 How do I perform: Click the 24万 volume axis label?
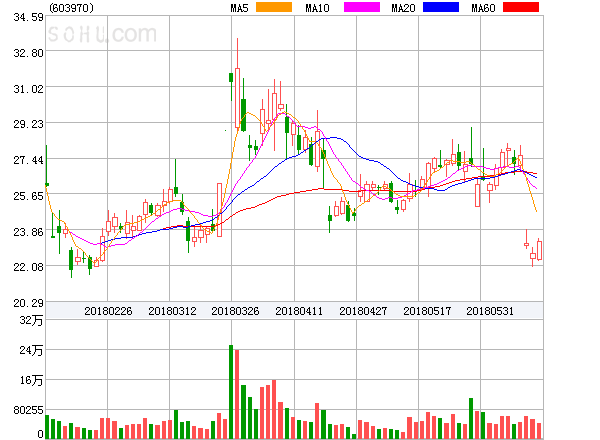click(x=31, y=350)
